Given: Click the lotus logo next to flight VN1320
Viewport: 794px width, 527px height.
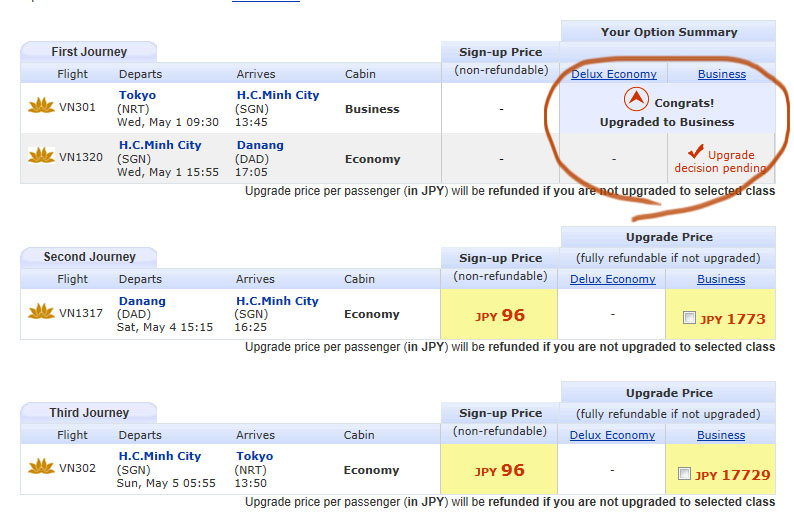Looking at the screenshot, I should [x=41, y=155].
